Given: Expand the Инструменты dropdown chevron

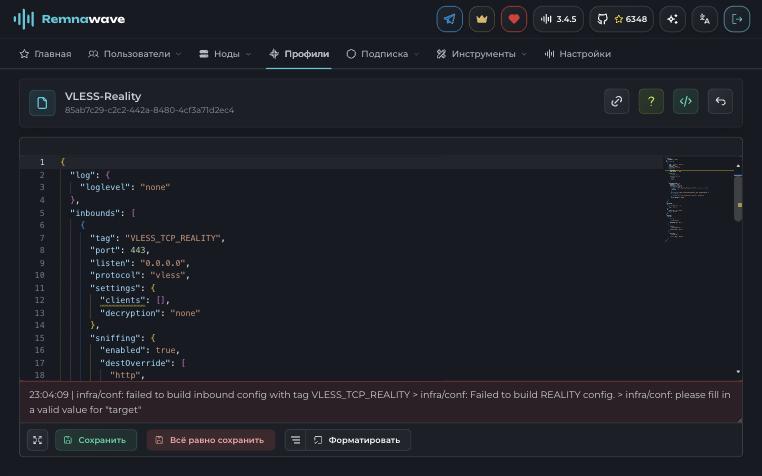Looking at the screenshot, I should coord(524,54).
